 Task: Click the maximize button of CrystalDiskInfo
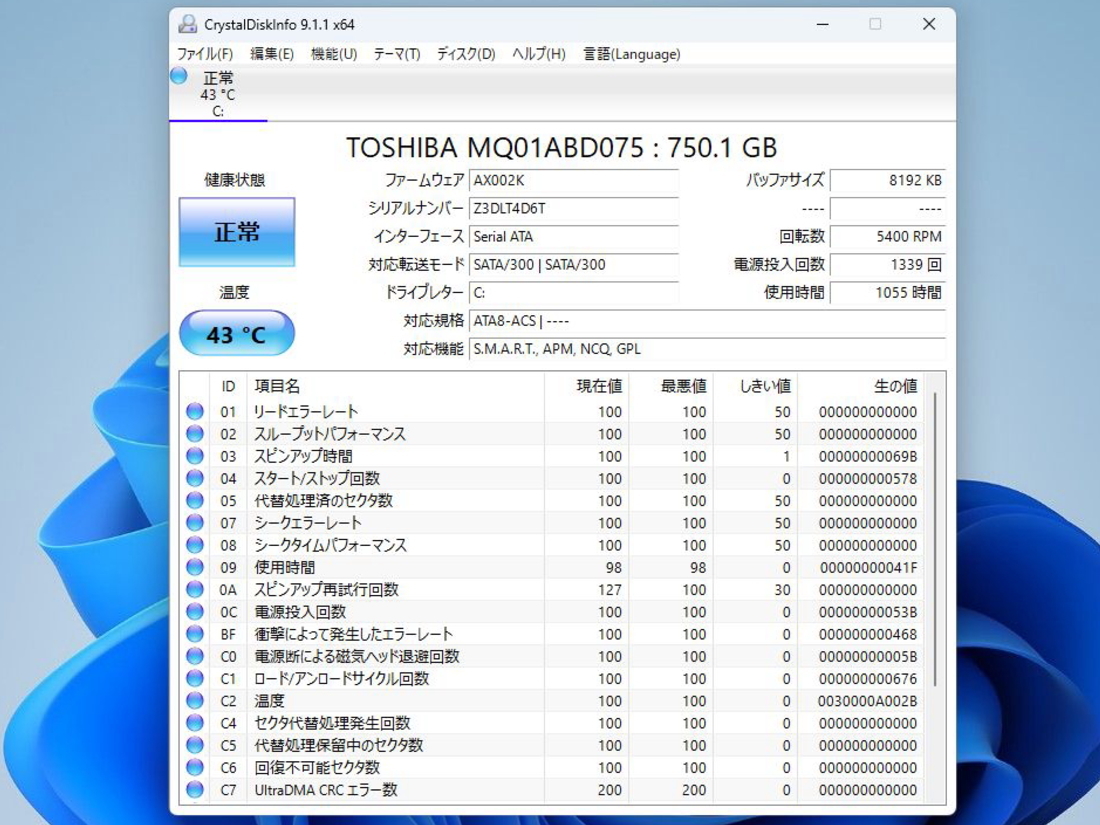point(876,25)
